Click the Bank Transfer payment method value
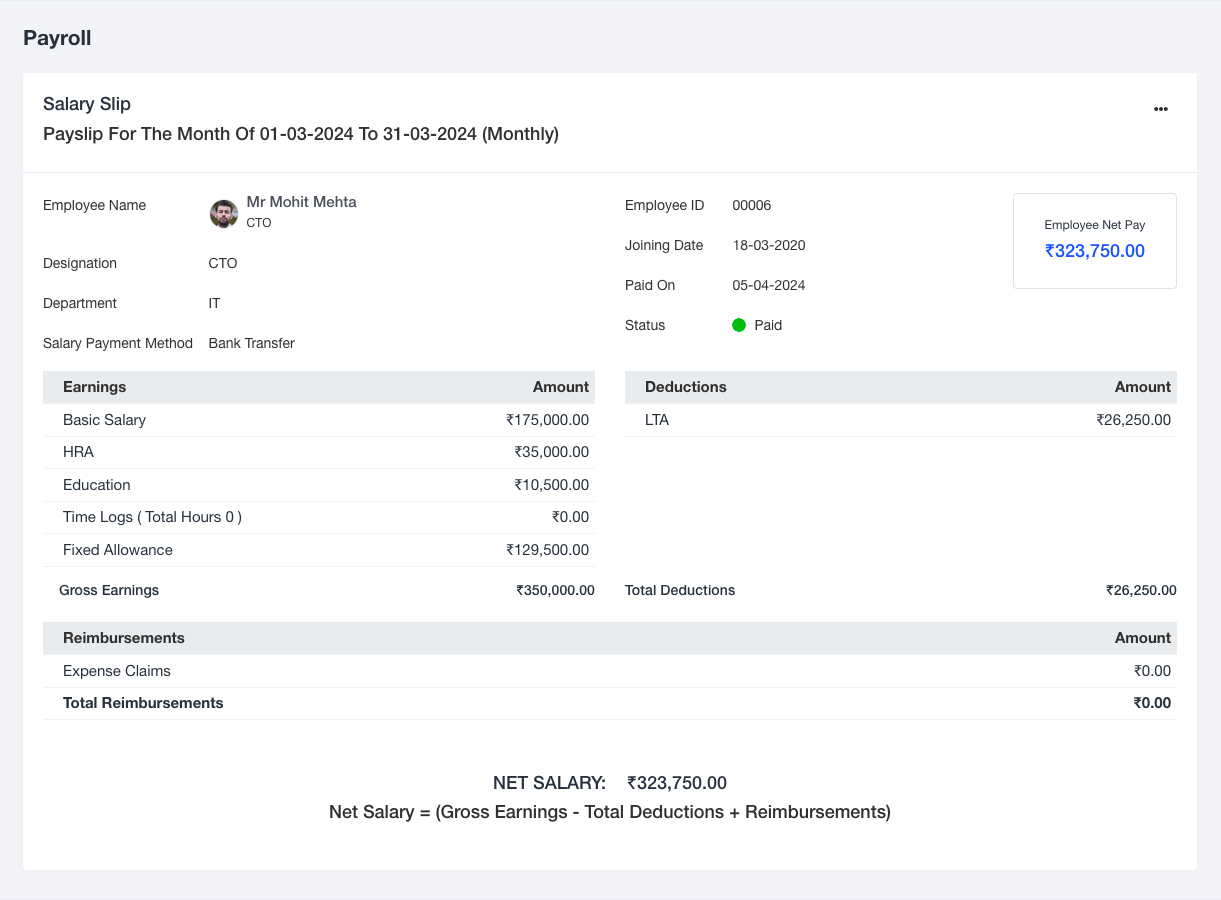 pos(251,343)
